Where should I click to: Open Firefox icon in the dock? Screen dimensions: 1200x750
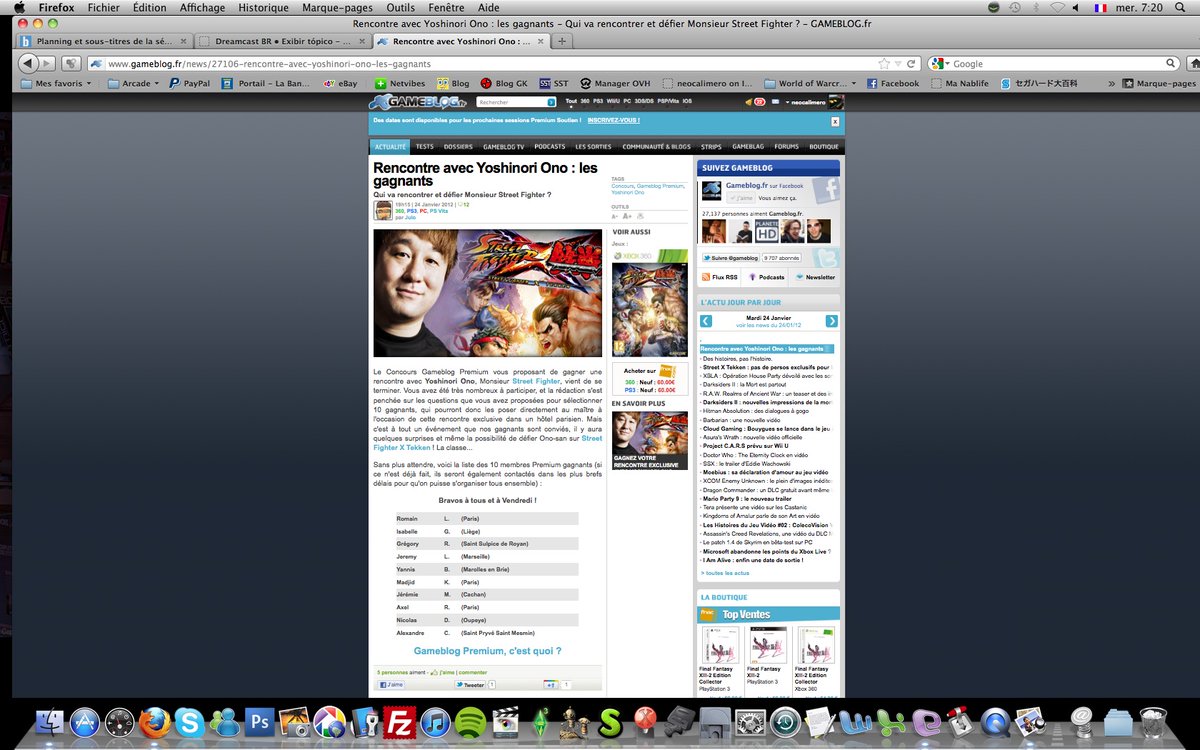tap(154, 722)
